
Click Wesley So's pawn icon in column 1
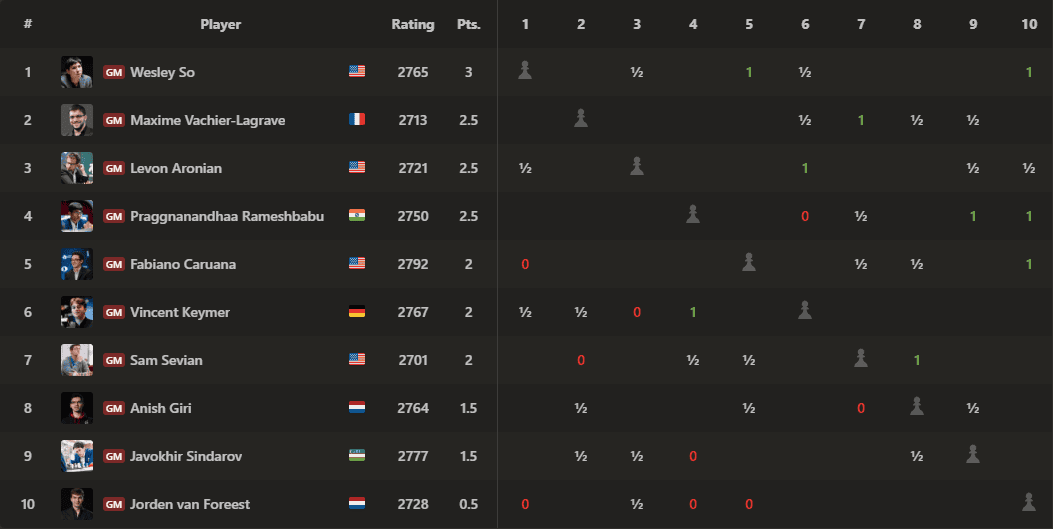[525, 70]
